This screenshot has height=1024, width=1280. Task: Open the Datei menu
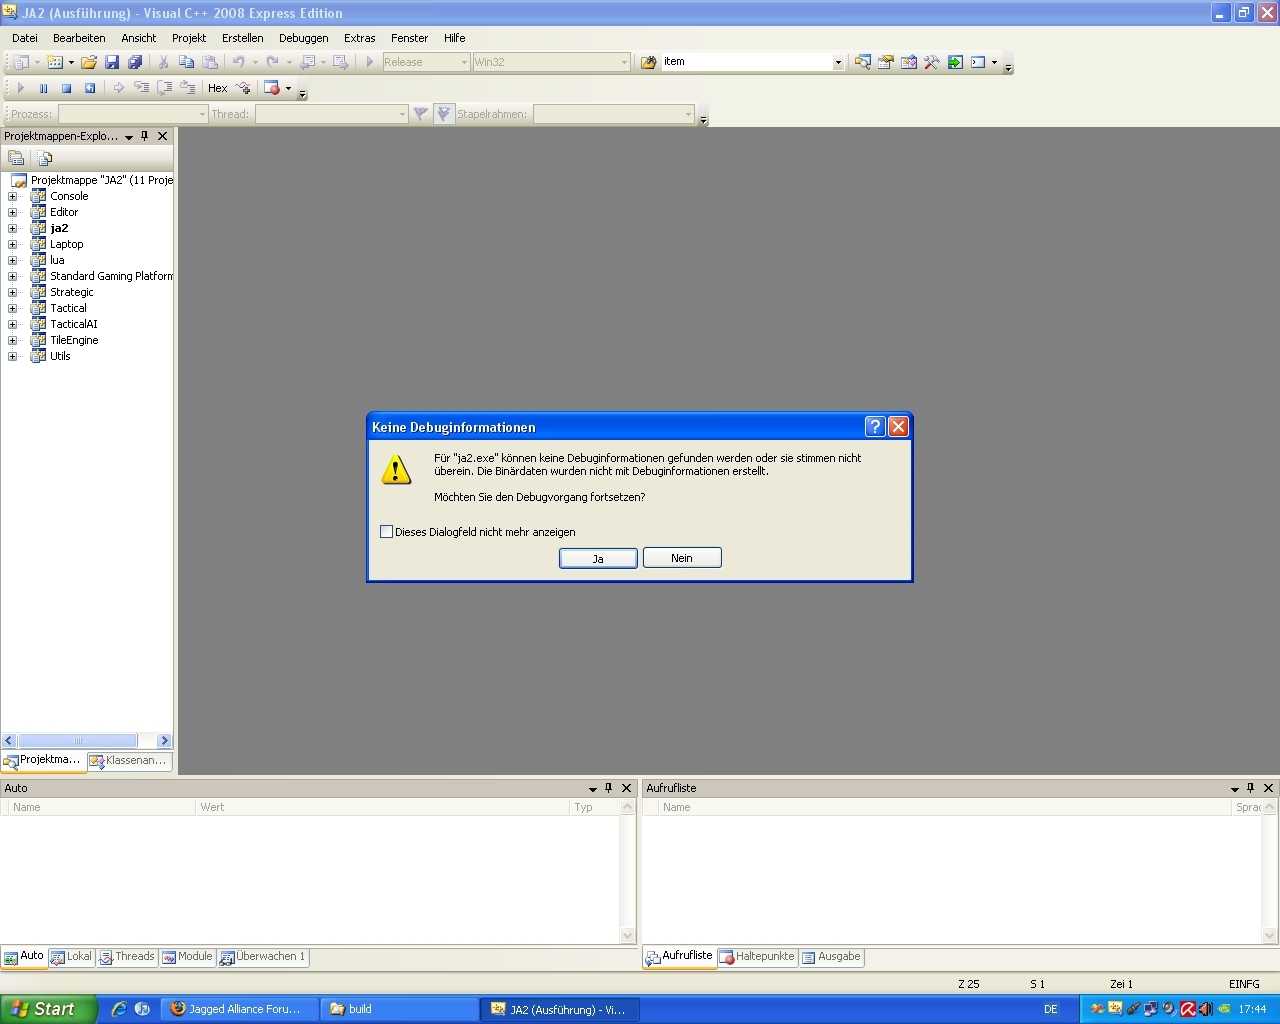[25, 38]
